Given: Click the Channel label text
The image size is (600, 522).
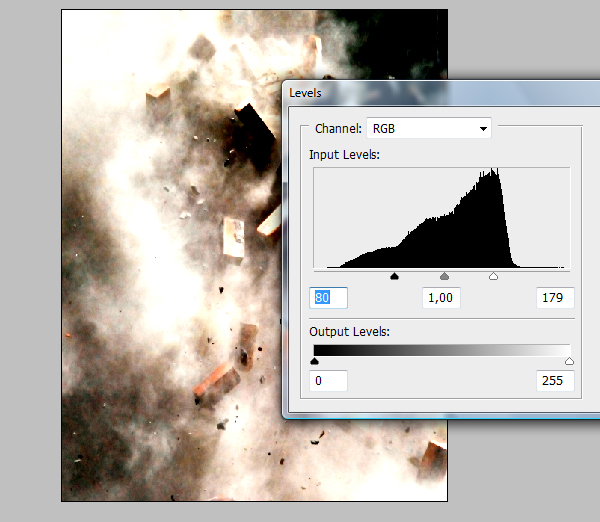Looking at the screenshot, I should coord(338,129).
